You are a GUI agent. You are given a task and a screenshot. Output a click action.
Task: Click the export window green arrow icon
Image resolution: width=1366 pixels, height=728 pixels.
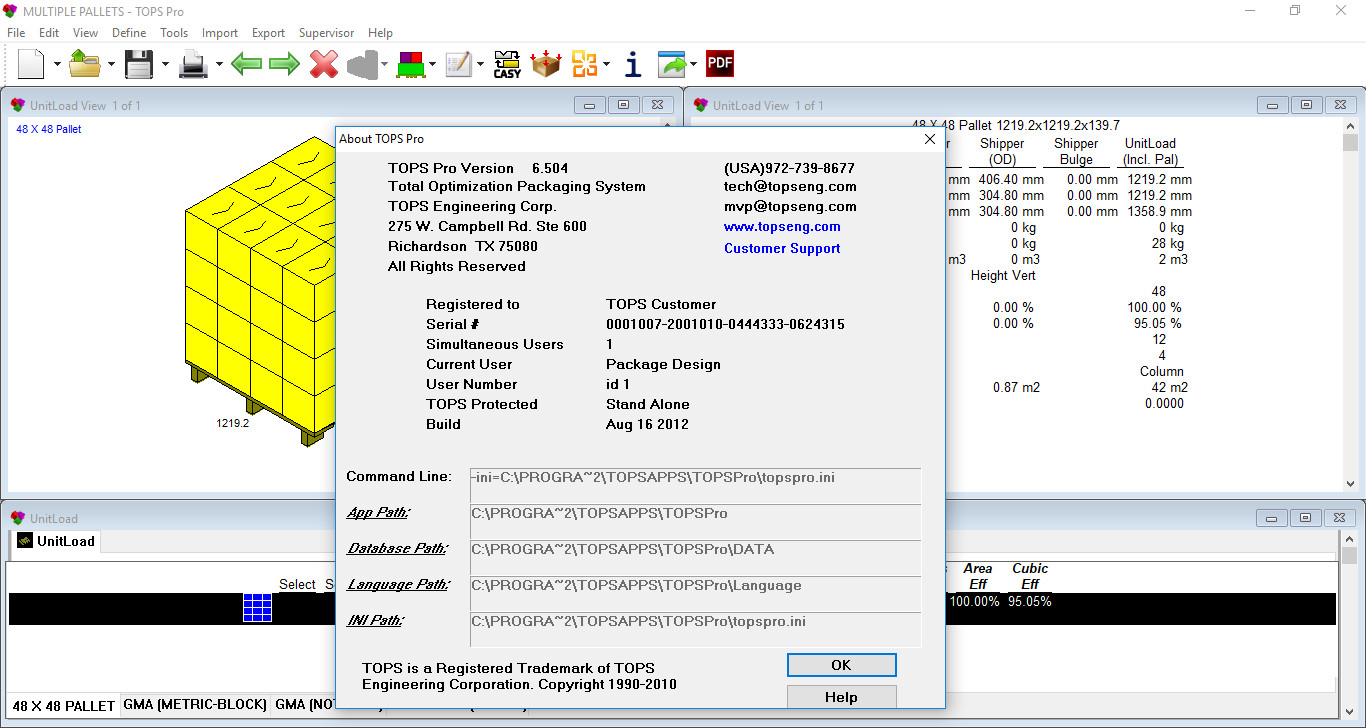click(x=673, y=65)
